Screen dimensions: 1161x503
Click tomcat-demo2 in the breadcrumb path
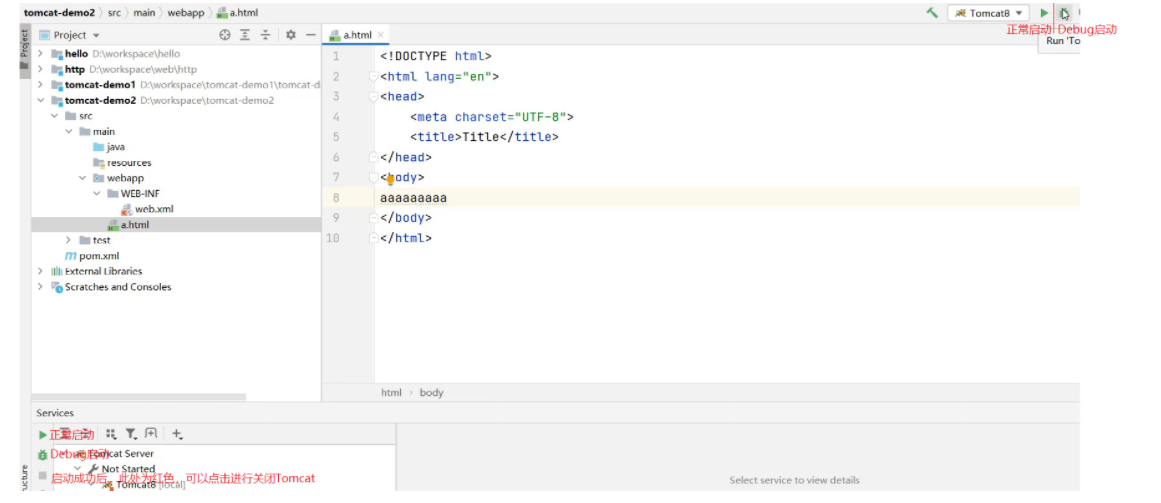coord(59,13)
